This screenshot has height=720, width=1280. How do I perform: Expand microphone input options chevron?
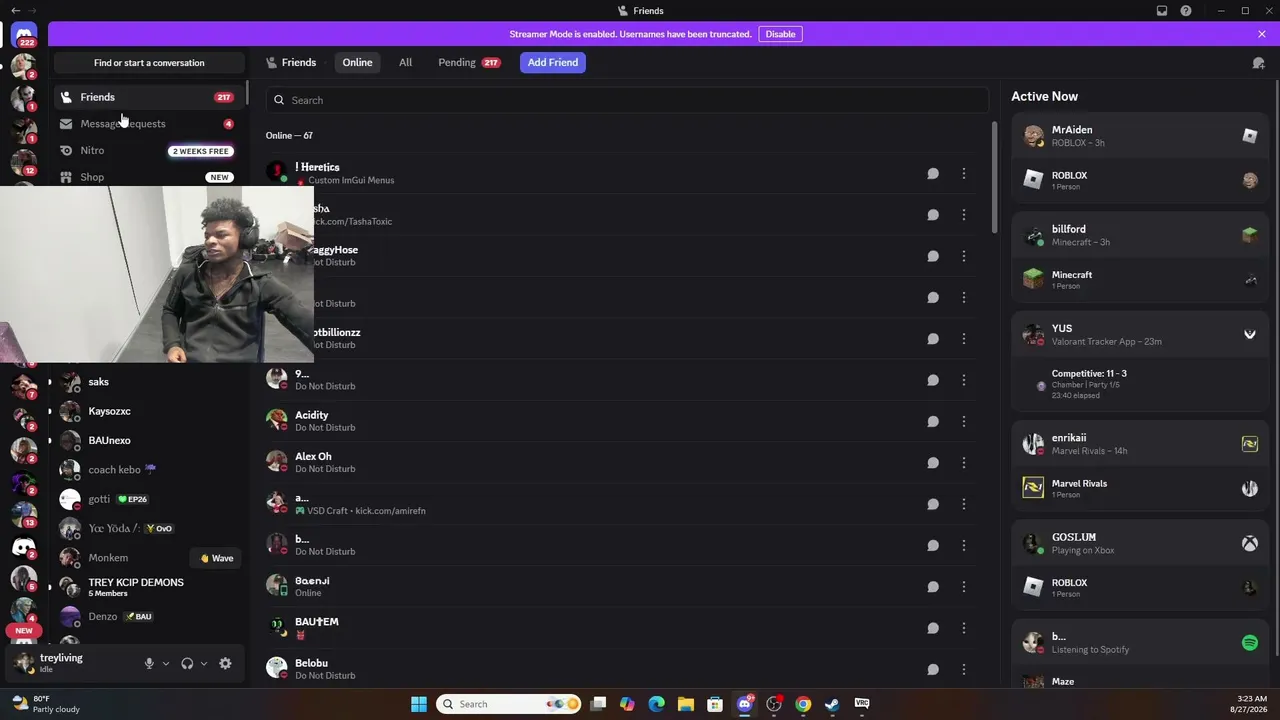click(x=166, y=663)
